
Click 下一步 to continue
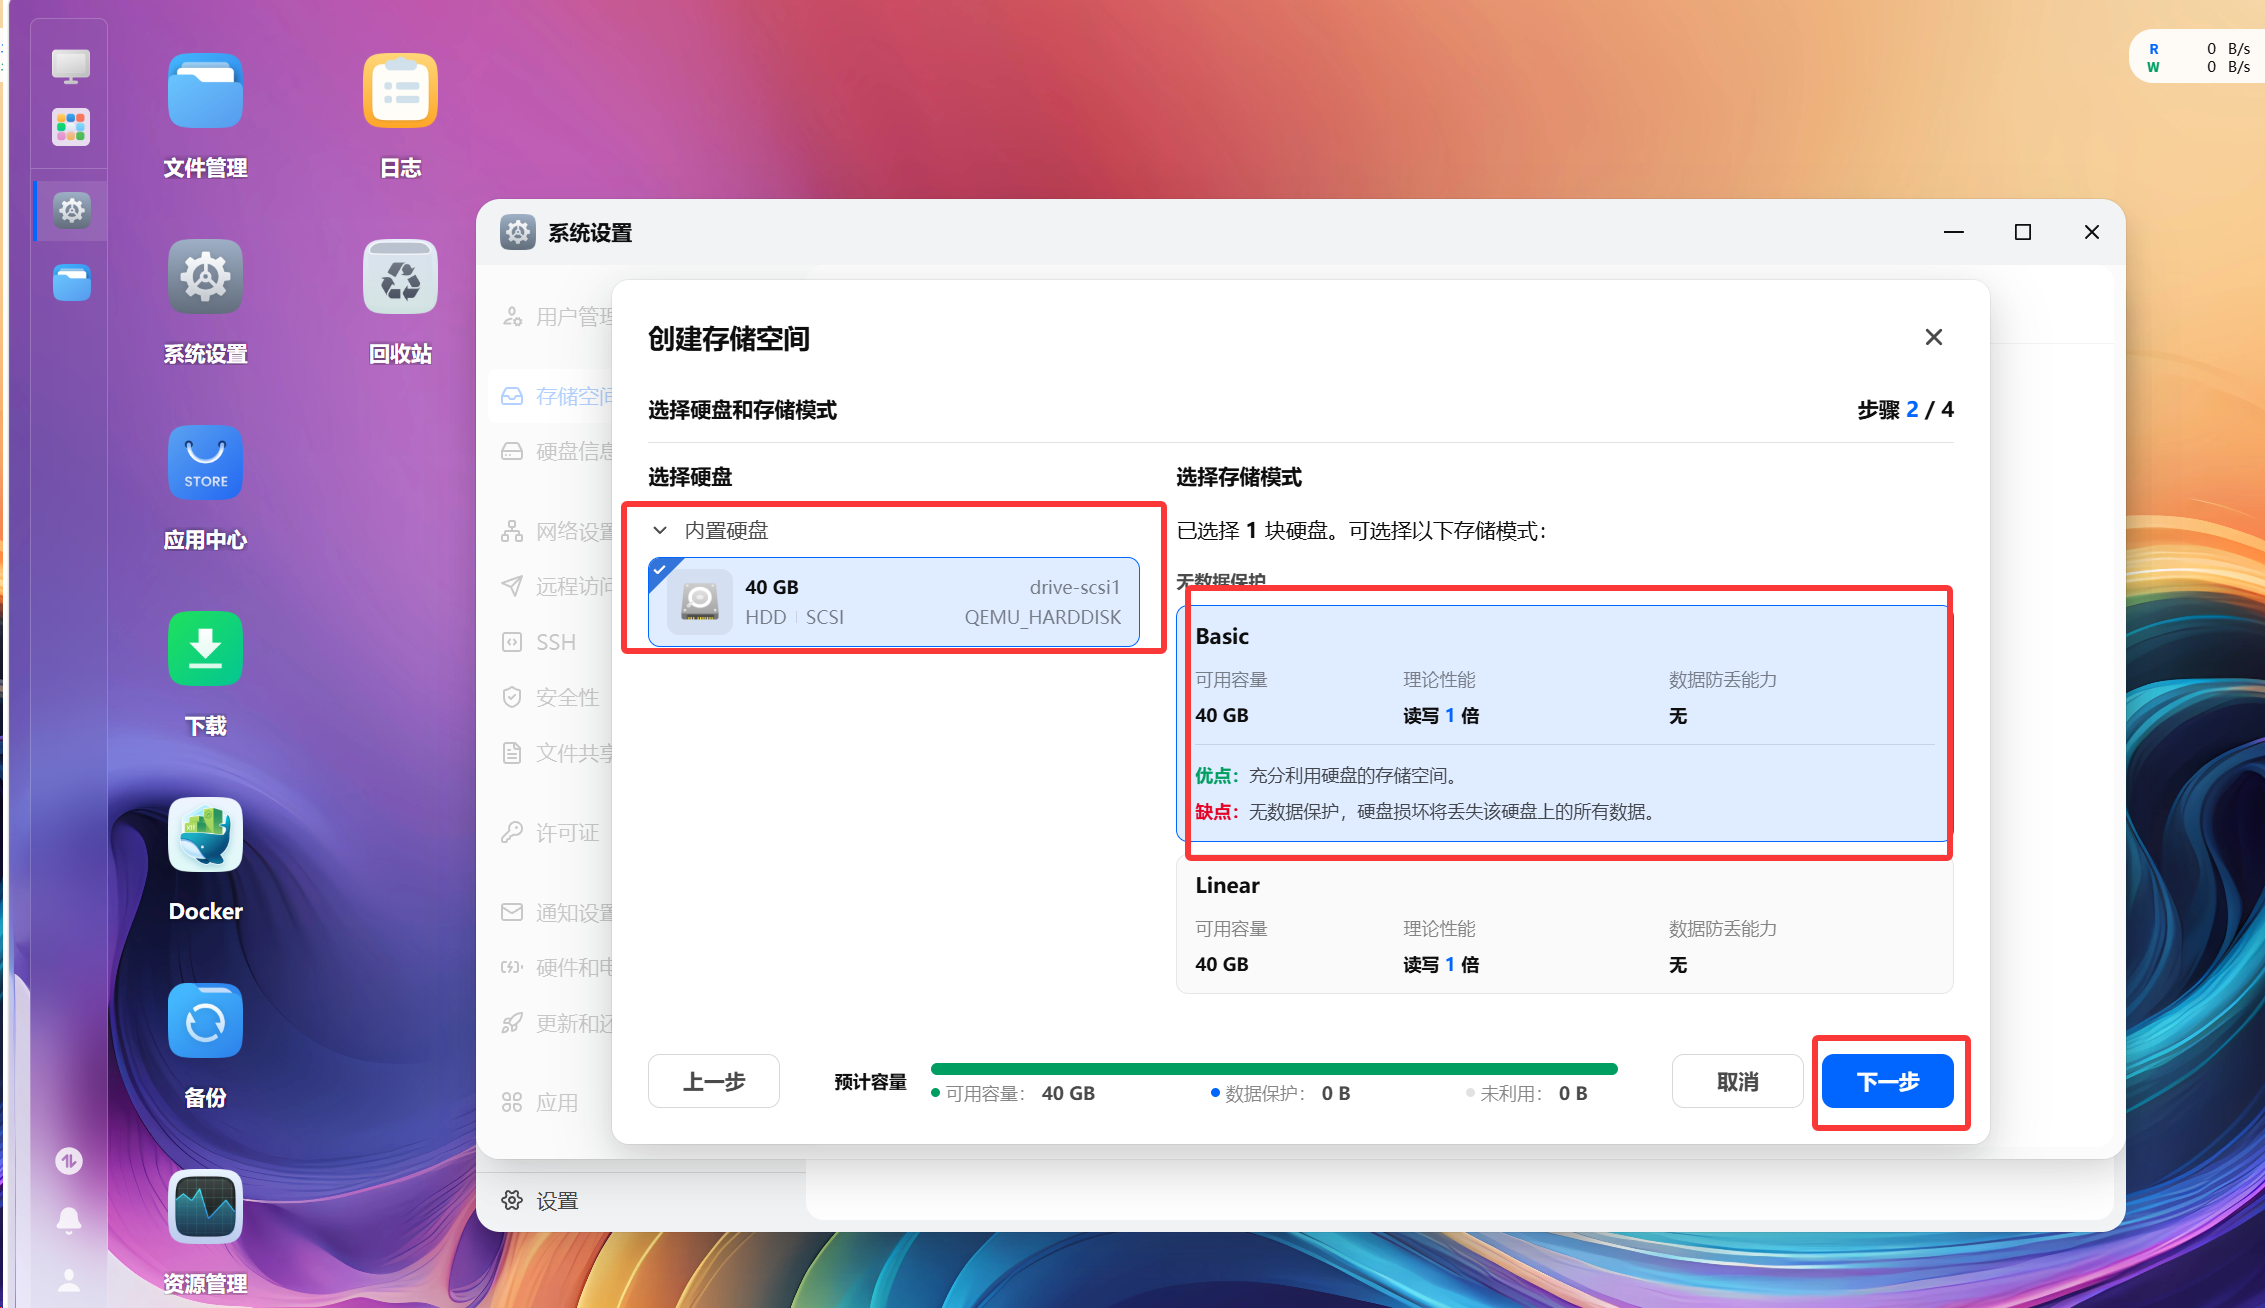[x=1887, y=1081]
